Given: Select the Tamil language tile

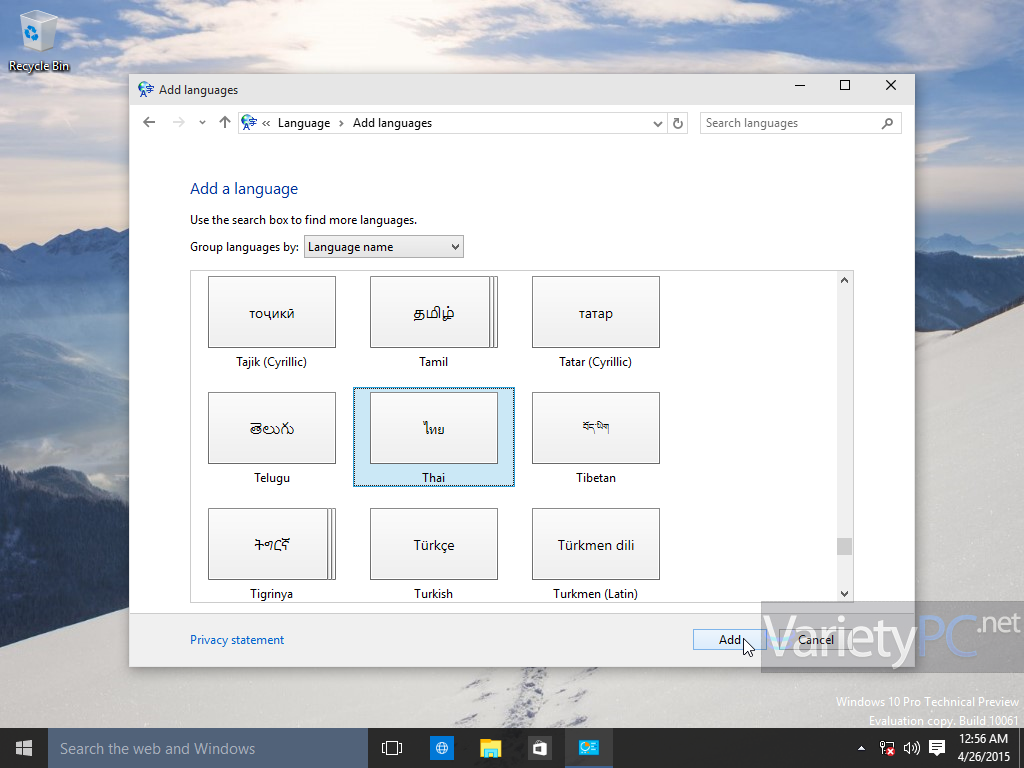Looking at the screenshot, I should point(434,323).
